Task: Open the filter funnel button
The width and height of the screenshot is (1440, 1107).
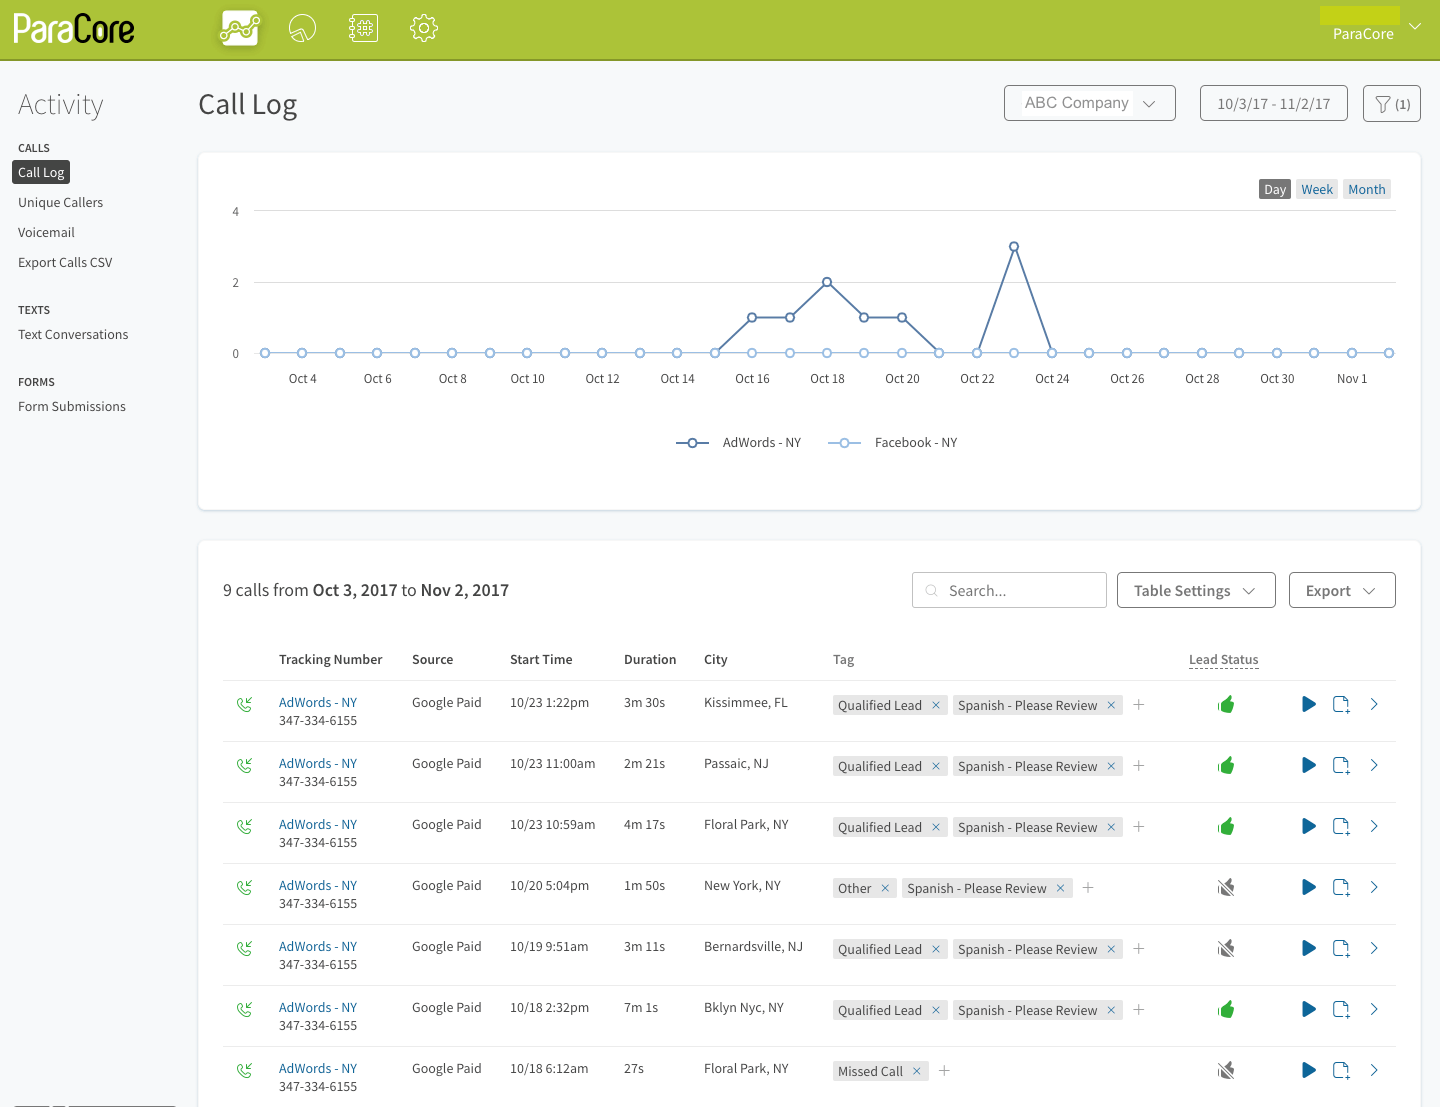Action: 1392,104
